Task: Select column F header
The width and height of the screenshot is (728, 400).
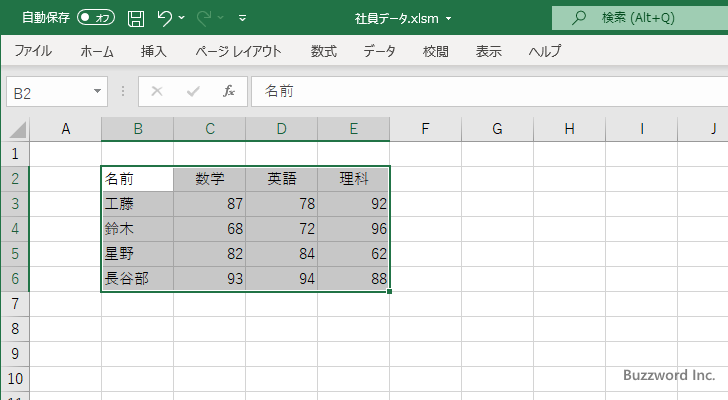Action: click(425, 129)
